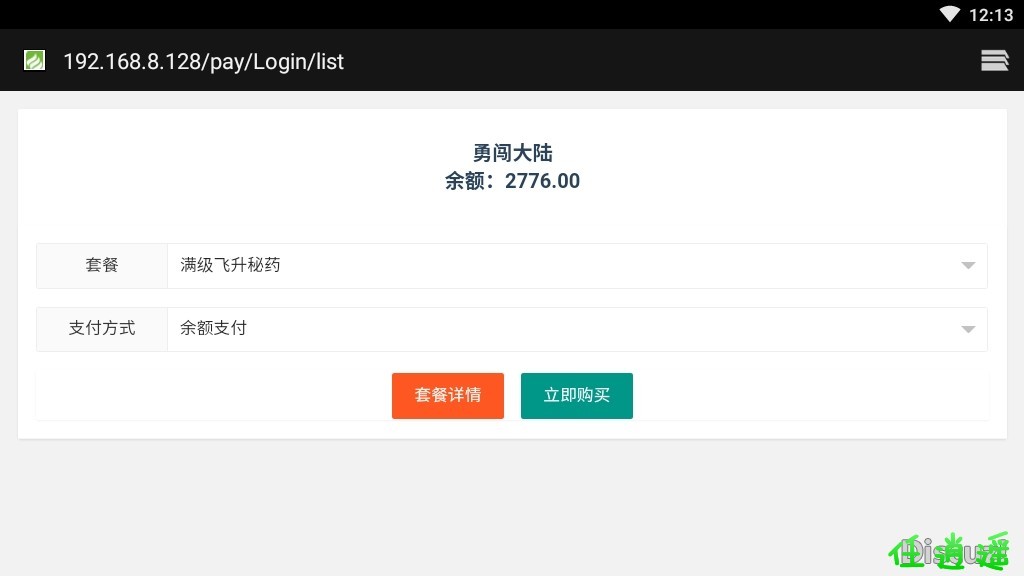Image resolution: width=1024 pixels, height=576 pixels.
Task: Tap the green watermark logo at bottom corner
Action: [950, 552]
